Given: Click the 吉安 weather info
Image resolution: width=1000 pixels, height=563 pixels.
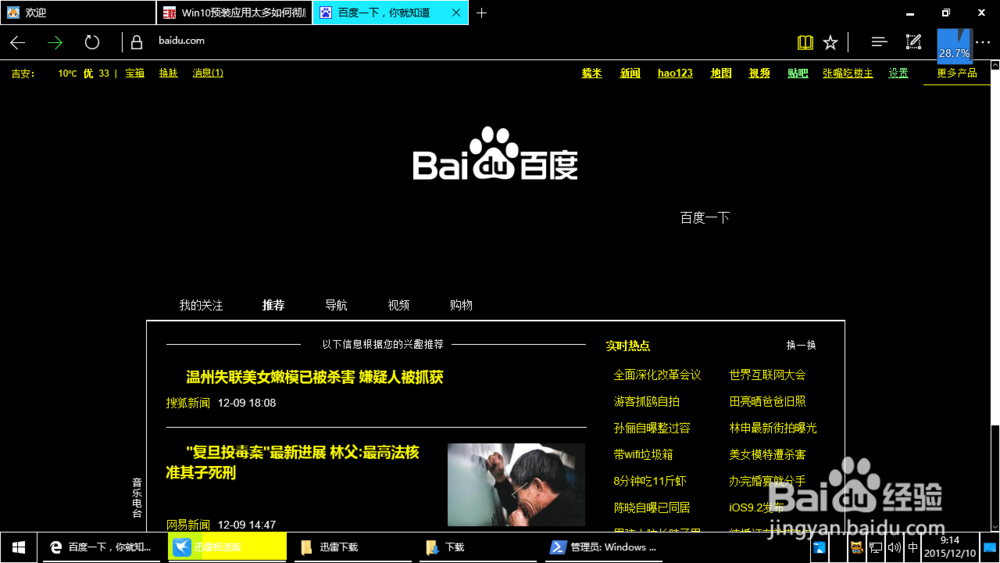Looking at the screenshot, I should [60, 73].
